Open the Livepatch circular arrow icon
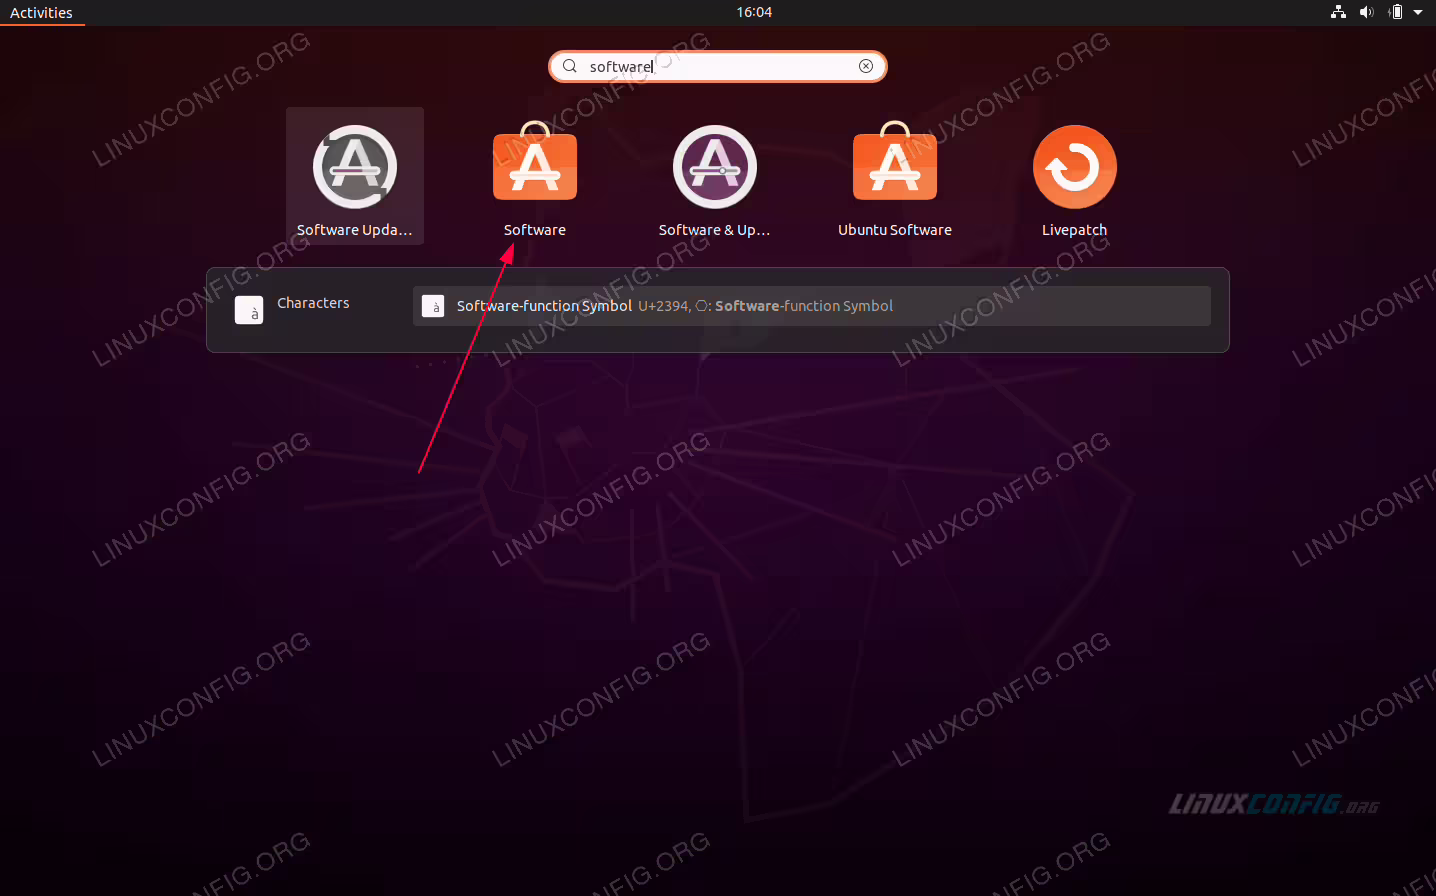The width and height of the screenshot is (1436, 896). click(1075, 167)
